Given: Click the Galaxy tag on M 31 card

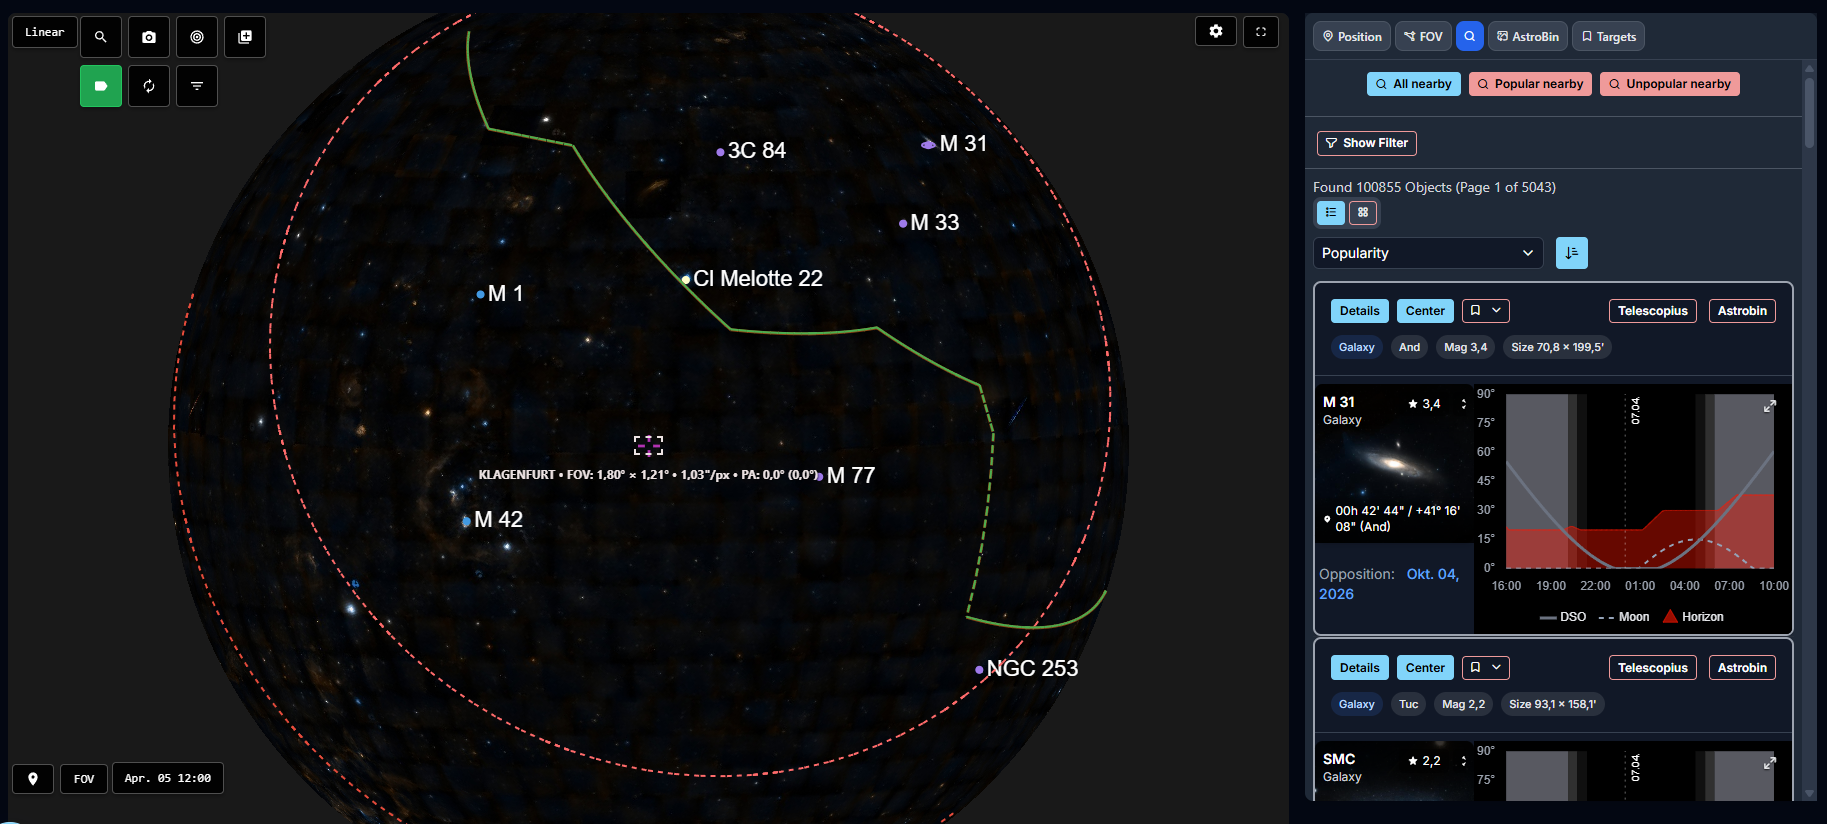Looking at the screenshot, I should click(1357, 347).
